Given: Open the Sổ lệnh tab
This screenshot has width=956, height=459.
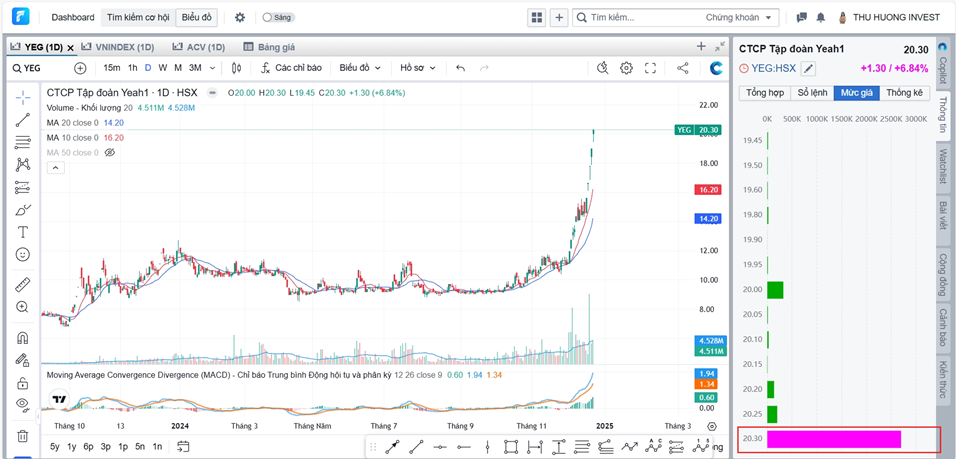Looking at the screenshot, I should click(x=812, y=93).
